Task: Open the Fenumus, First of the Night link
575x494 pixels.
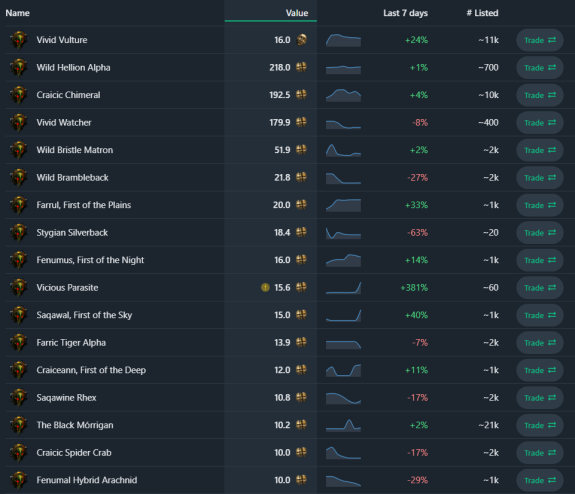Action: point(90,260)
